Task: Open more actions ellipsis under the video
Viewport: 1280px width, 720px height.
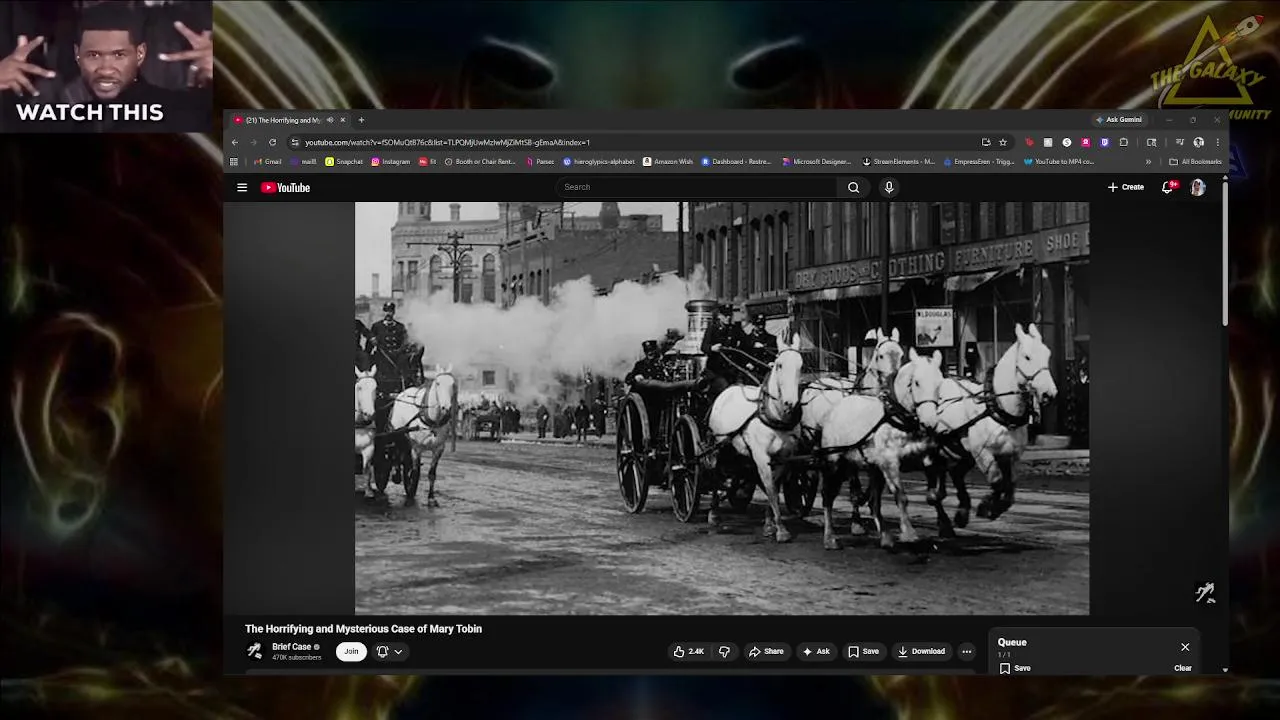Action: [x=966, y=651]
